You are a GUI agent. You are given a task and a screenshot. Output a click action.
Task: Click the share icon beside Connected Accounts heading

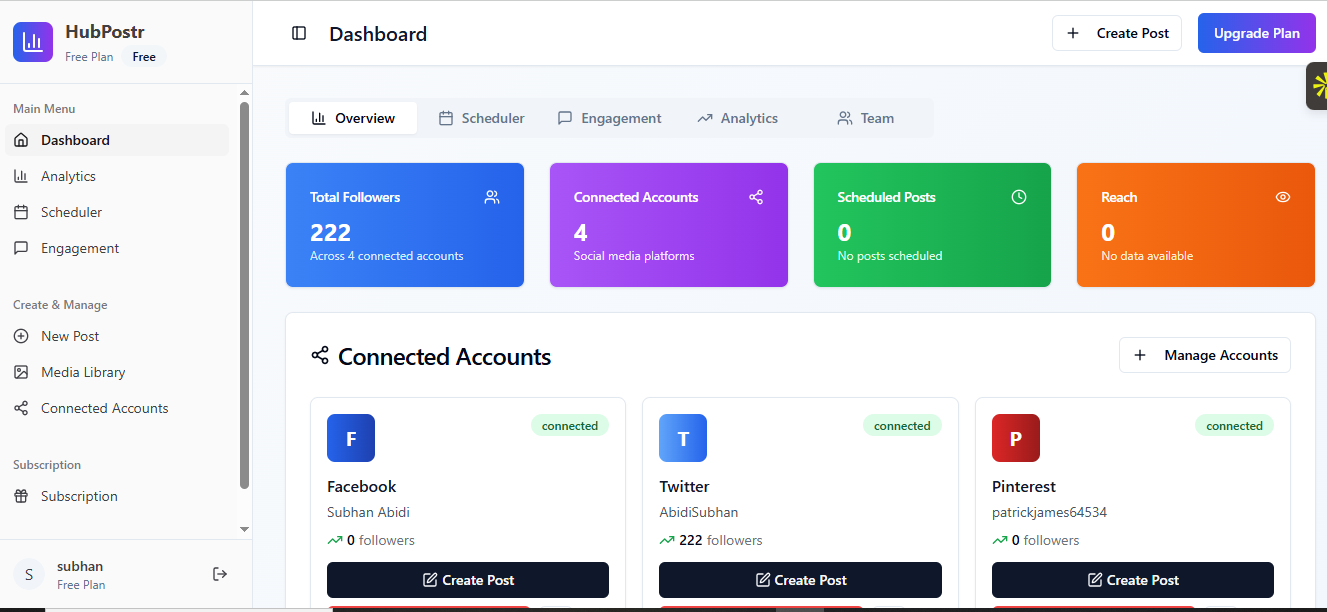tap(320, 355)
